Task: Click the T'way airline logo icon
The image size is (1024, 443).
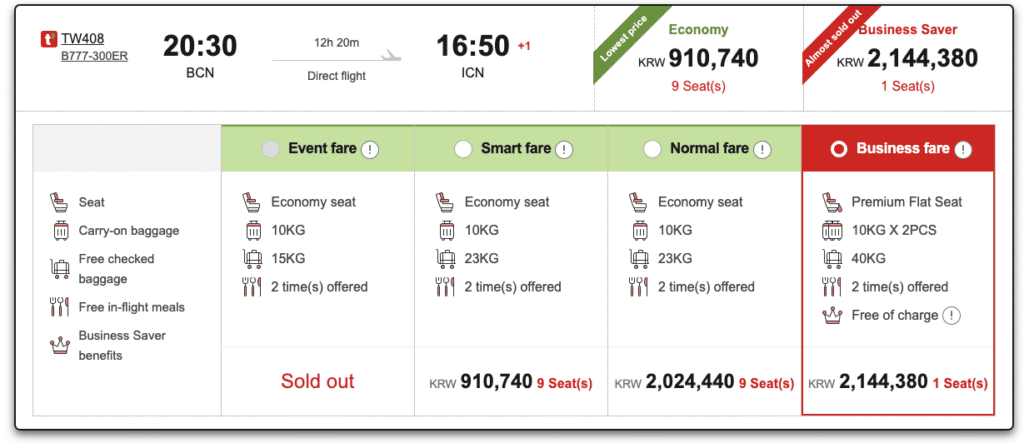Action: pyautogui.click(x=49, y=39)
